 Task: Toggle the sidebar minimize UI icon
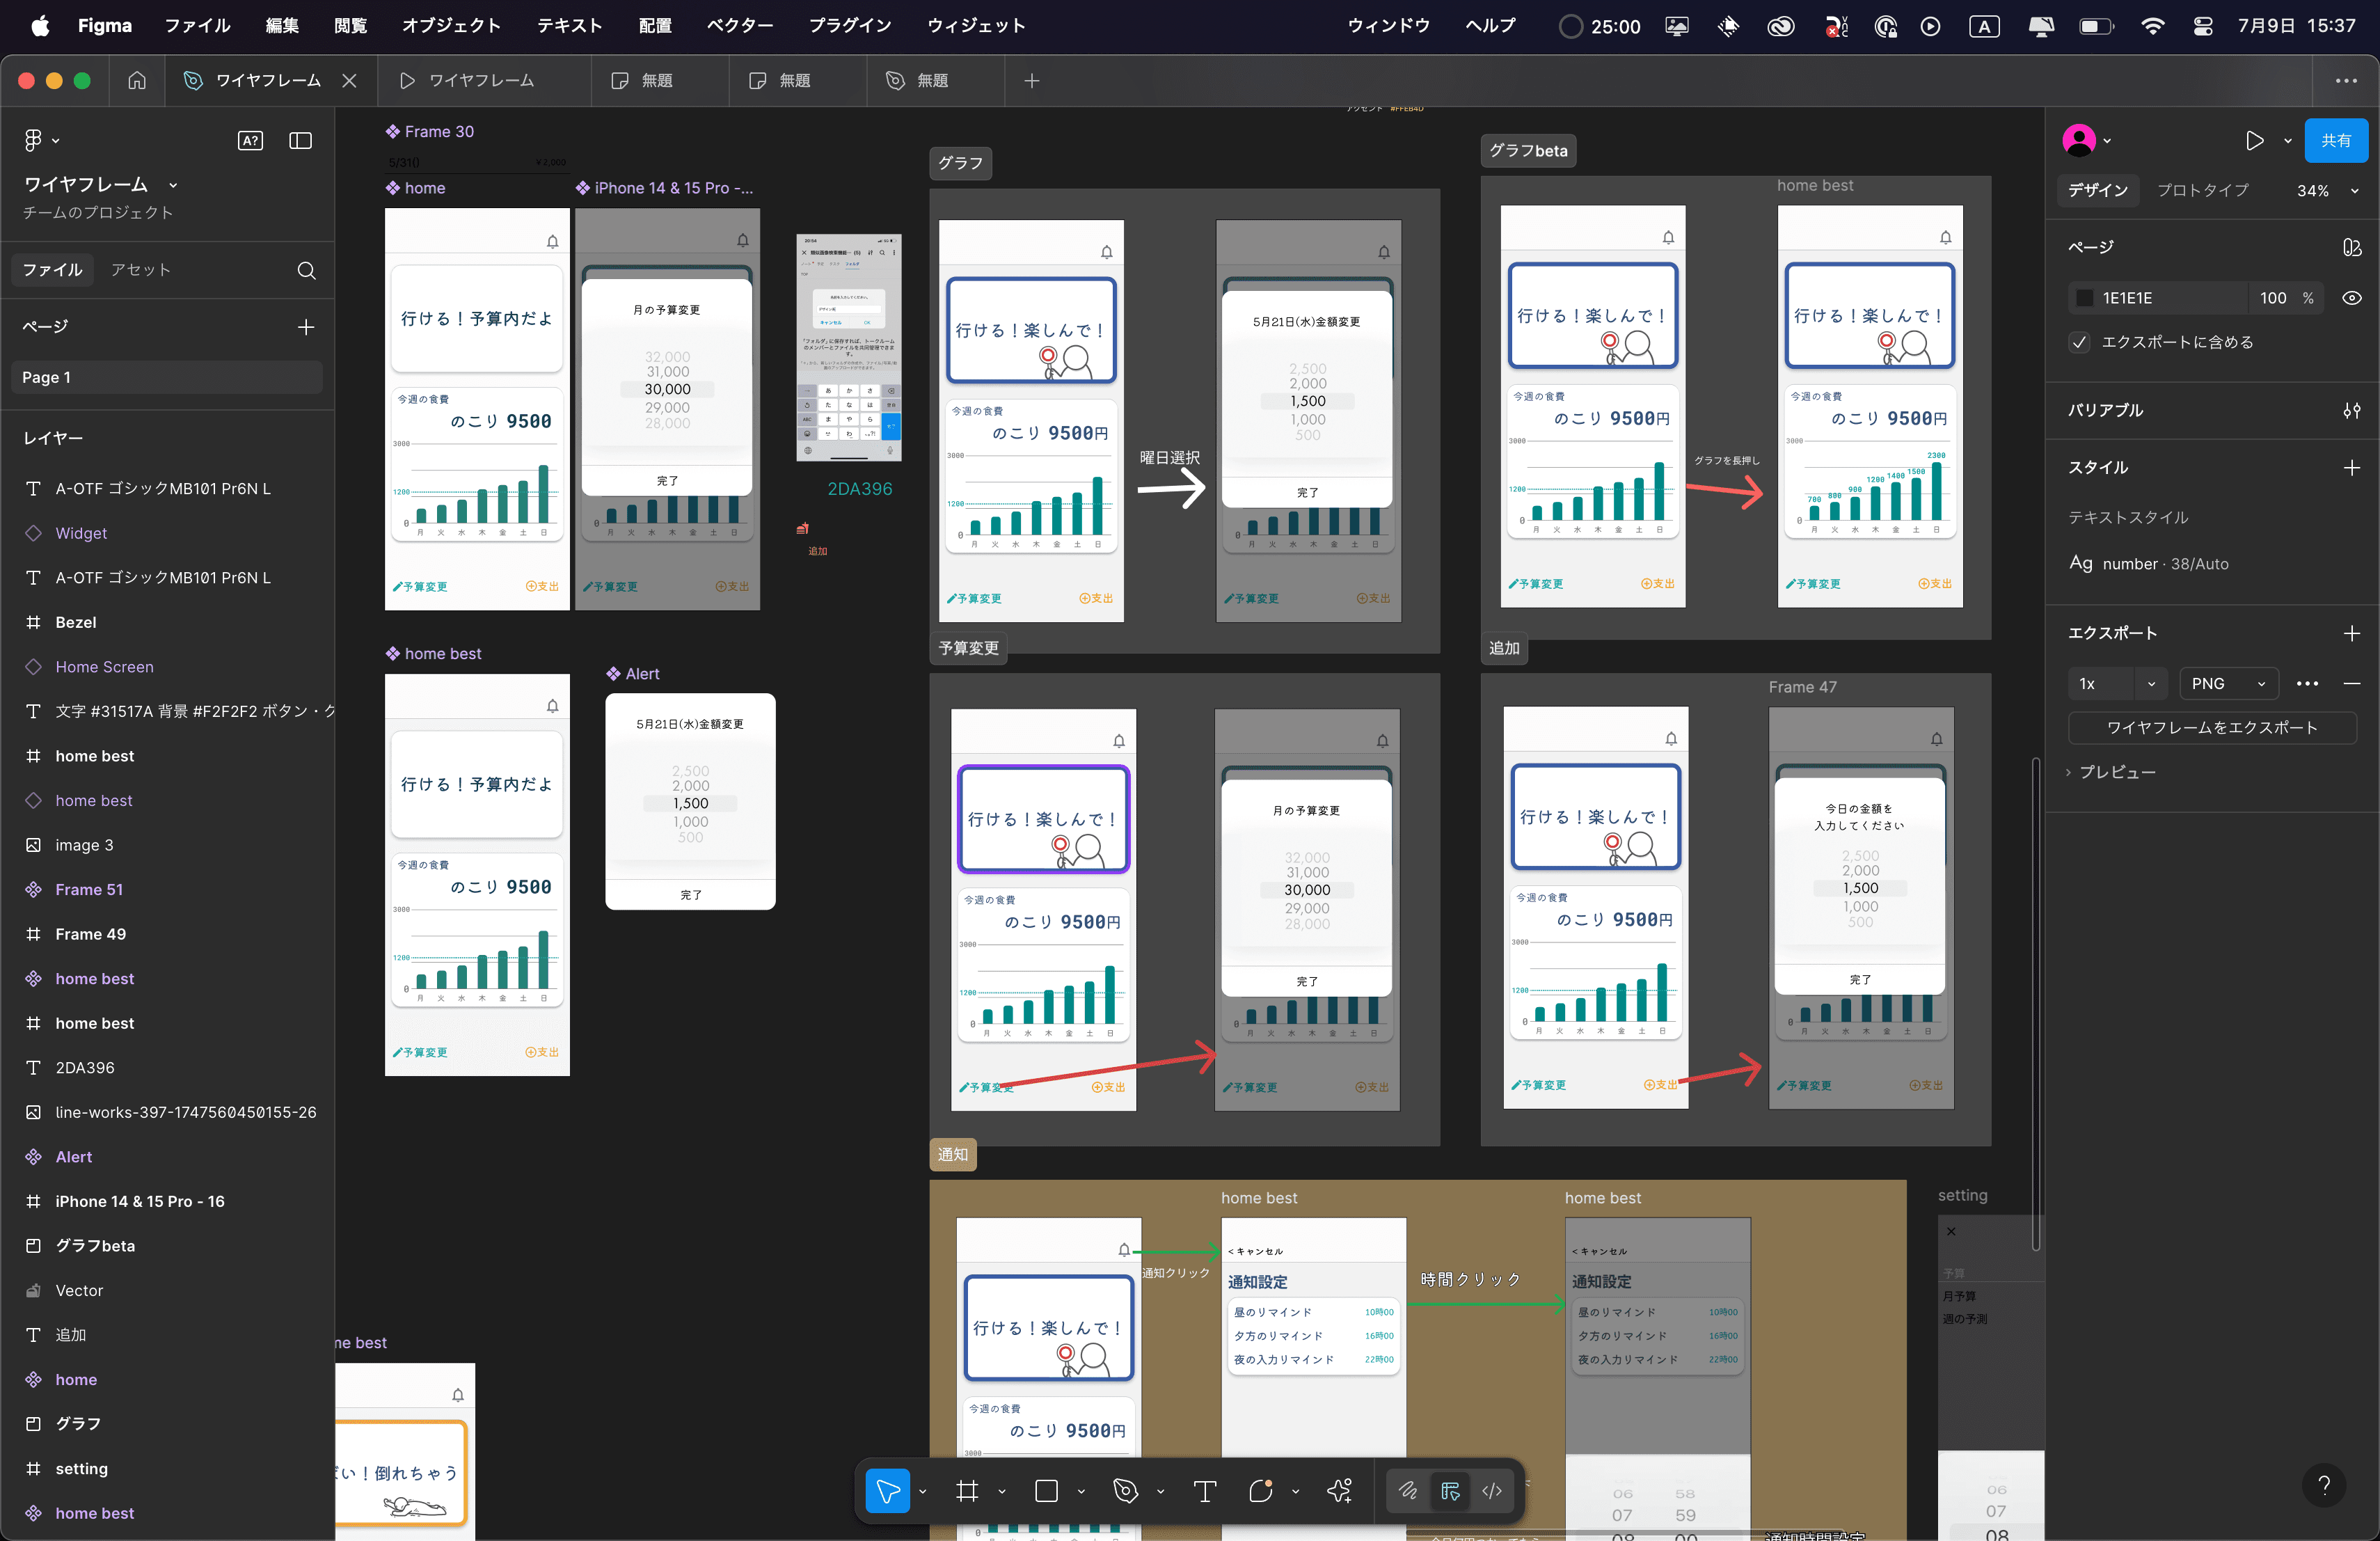[300, 141]
